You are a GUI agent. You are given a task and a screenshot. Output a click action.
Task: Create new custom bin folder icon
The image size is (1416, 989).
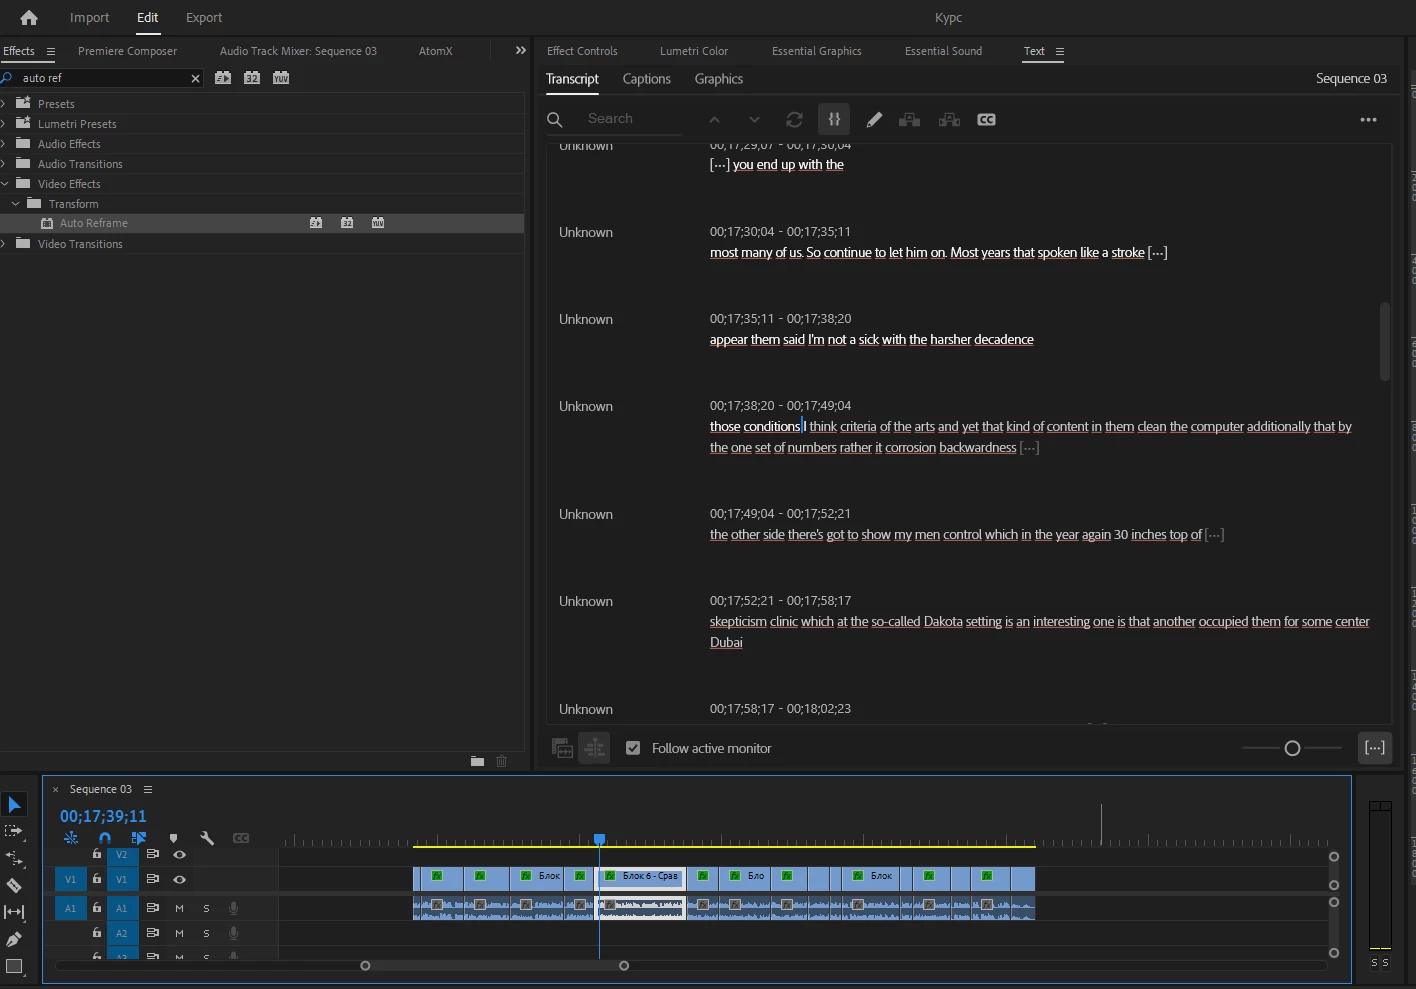click(x=477, y=761)
